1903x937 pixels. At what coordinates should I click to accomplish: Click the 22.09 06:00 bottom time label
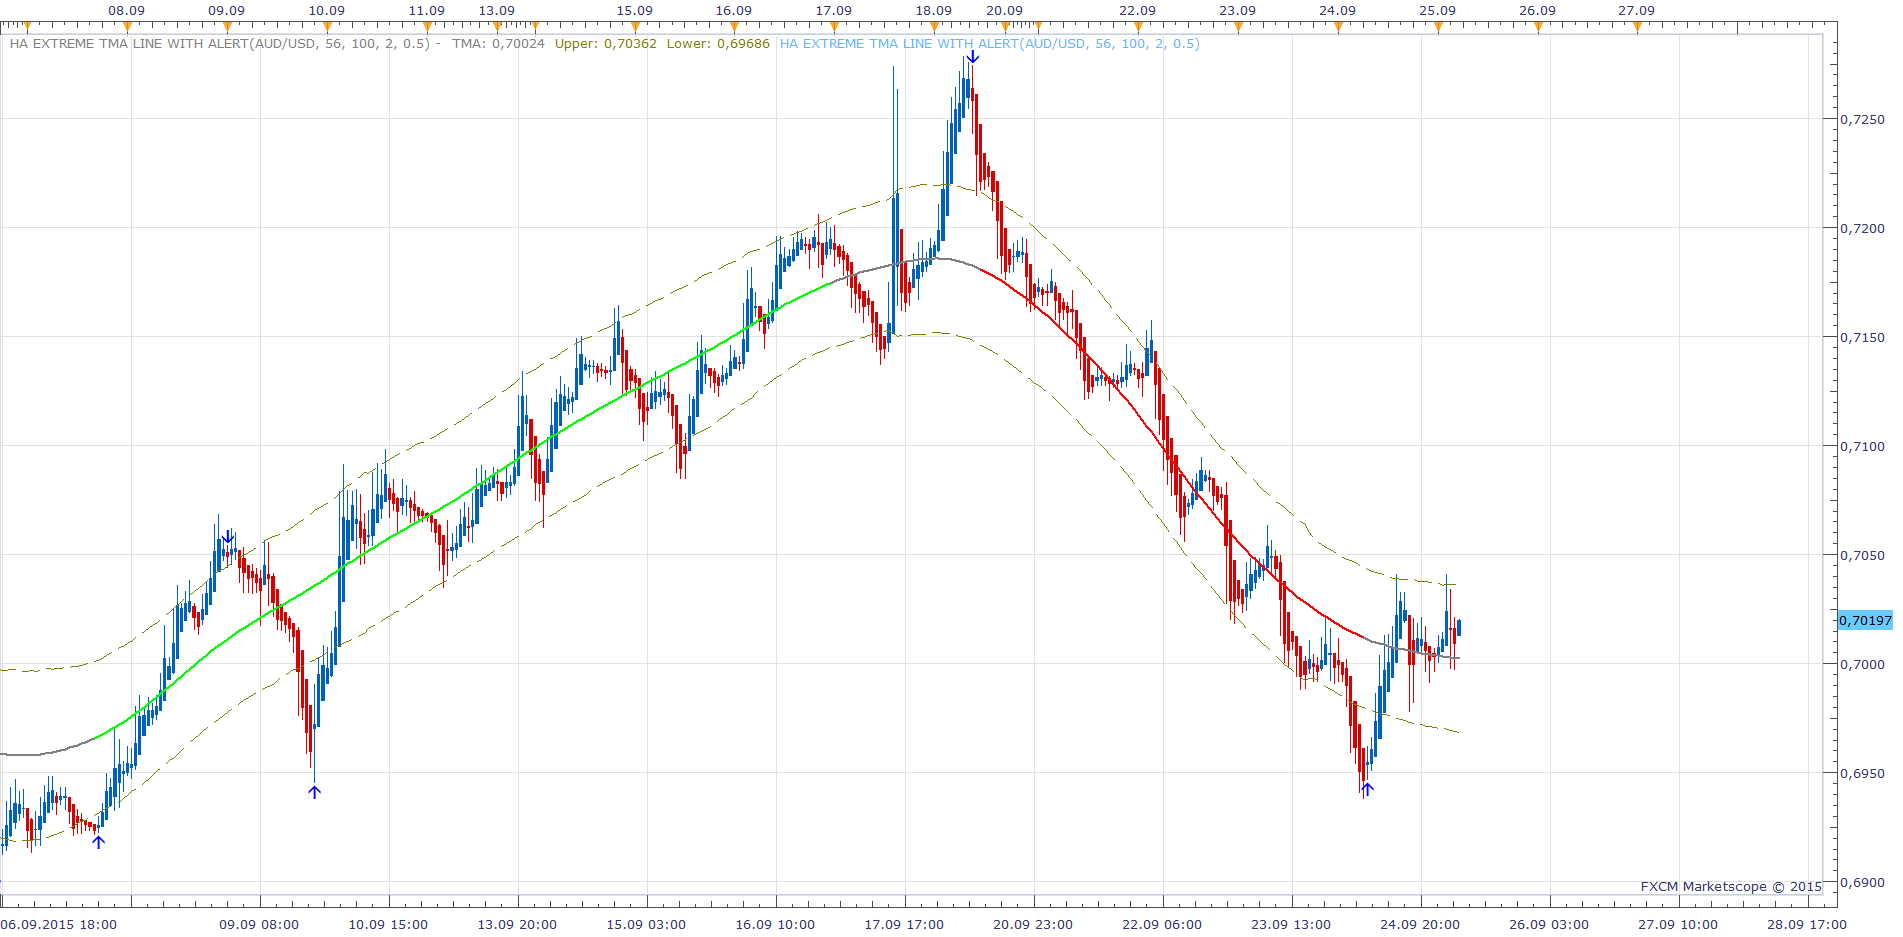[x=1162, y=925]
